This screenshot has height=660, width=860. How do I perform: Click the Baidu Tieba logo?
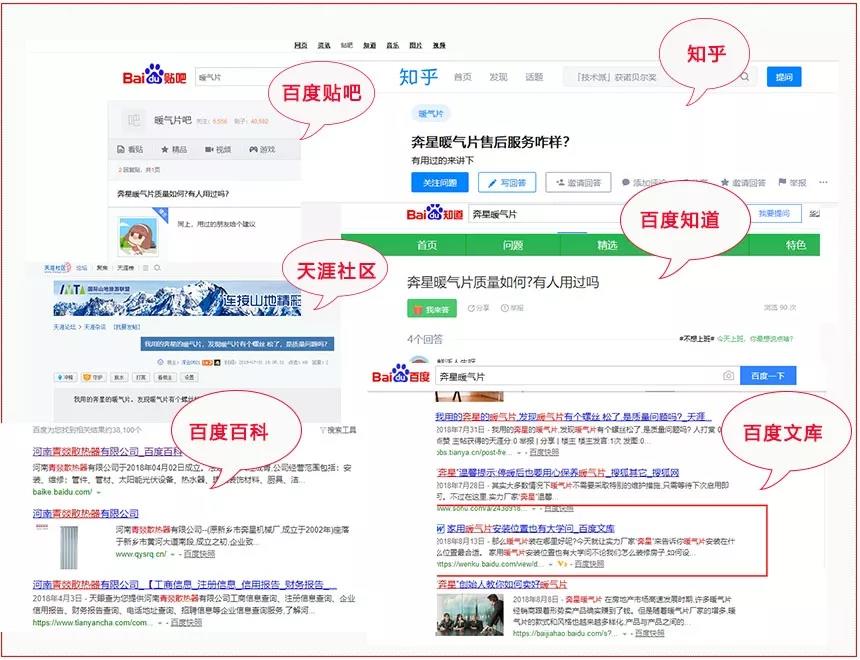[154, 75]
